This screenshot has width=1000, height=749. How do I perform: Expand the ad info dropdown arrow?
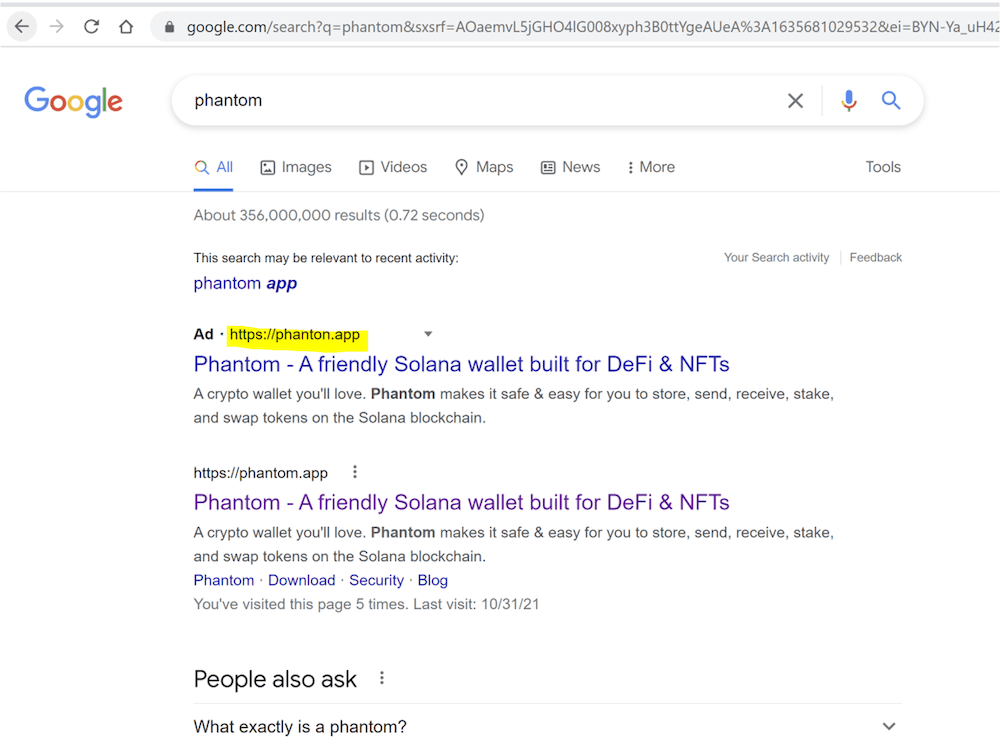coord(429,334)
